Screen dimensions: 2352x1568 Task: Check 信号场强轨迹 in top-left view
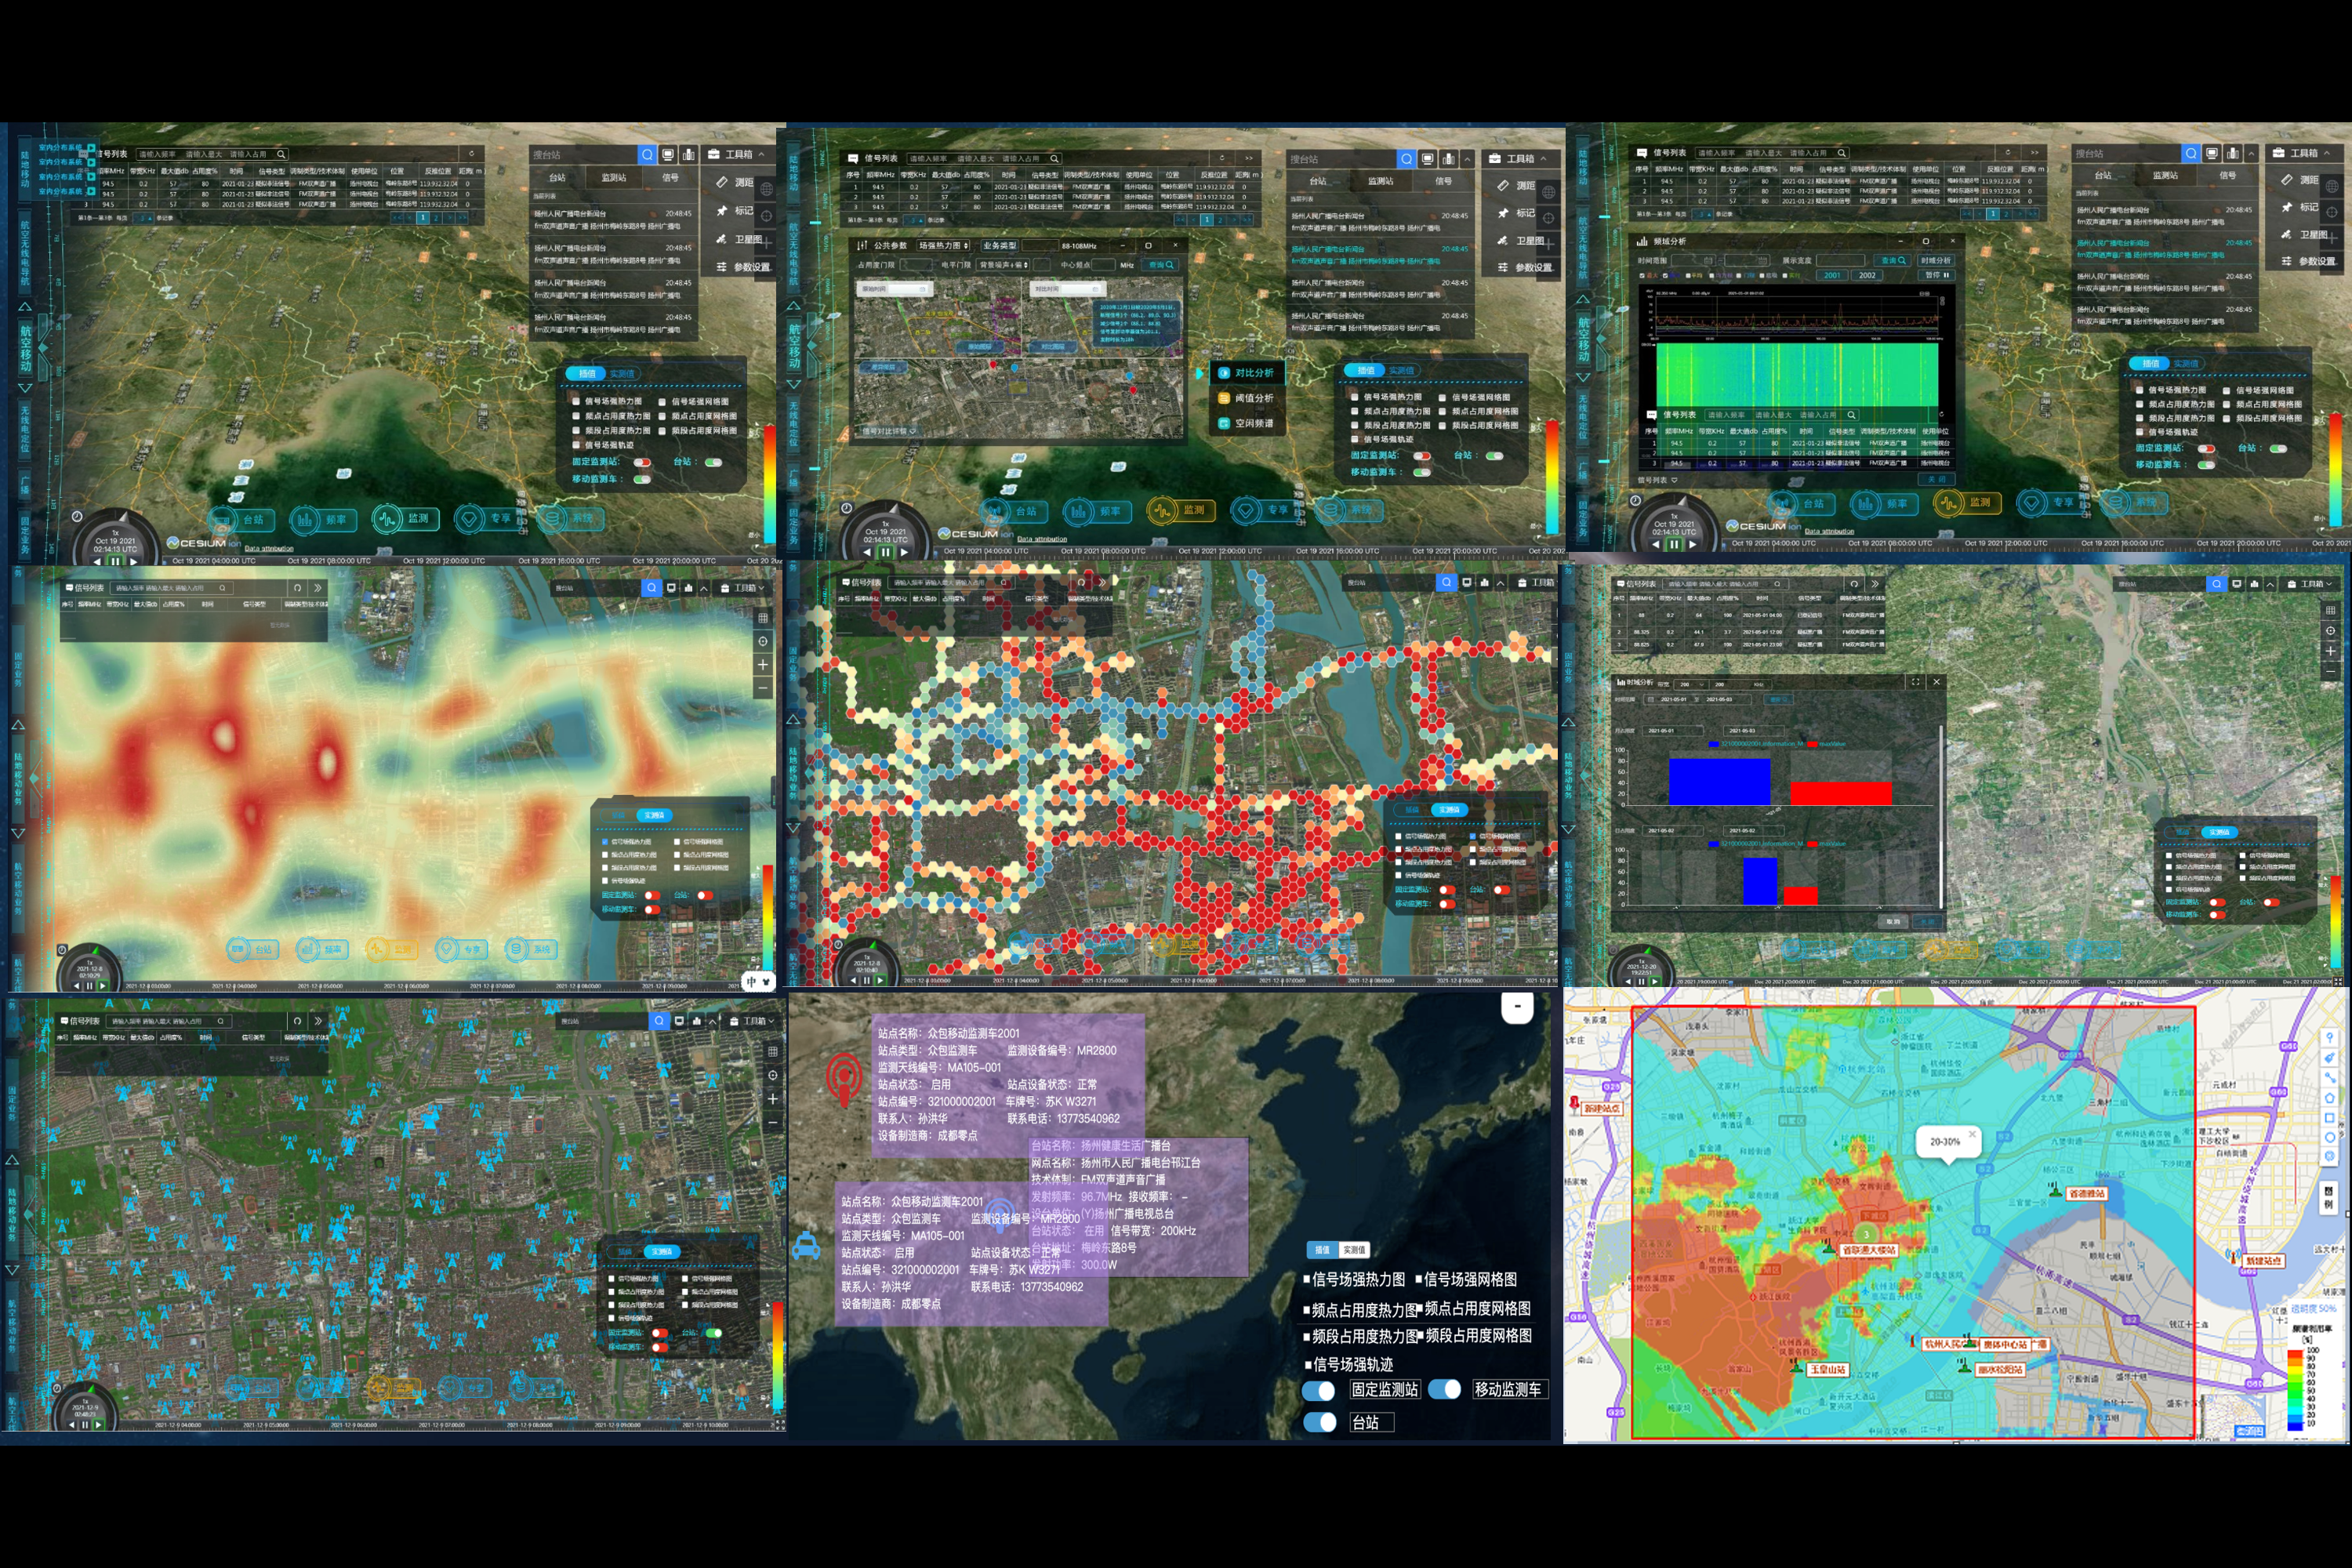tap(576, 445)
